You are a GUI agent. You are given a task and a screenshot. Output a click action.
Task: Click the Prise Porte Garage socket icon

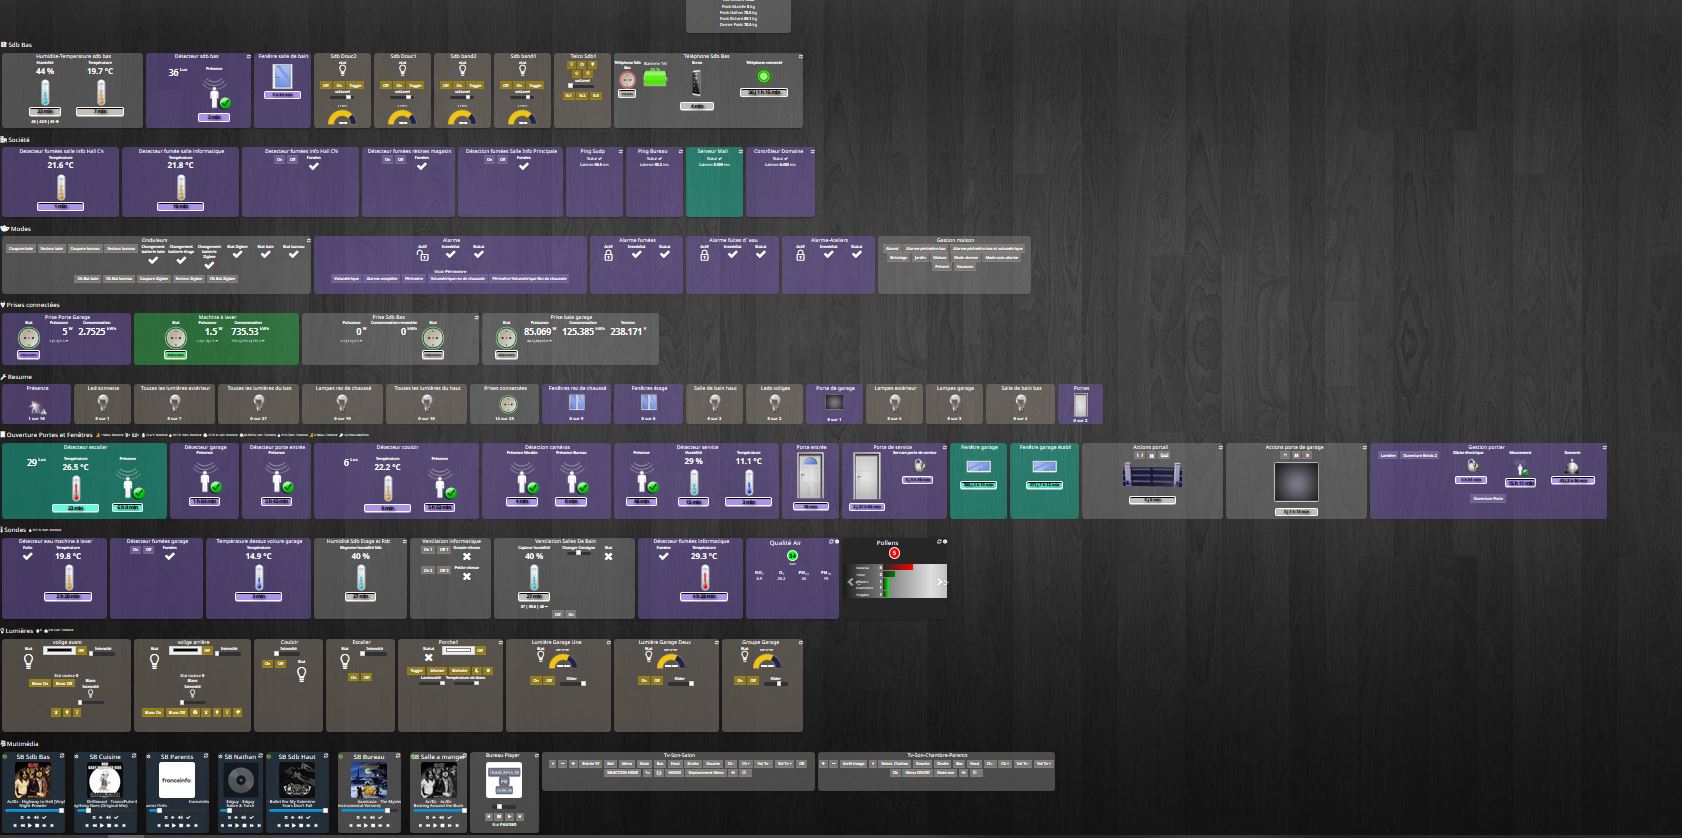tap(29, 337)
